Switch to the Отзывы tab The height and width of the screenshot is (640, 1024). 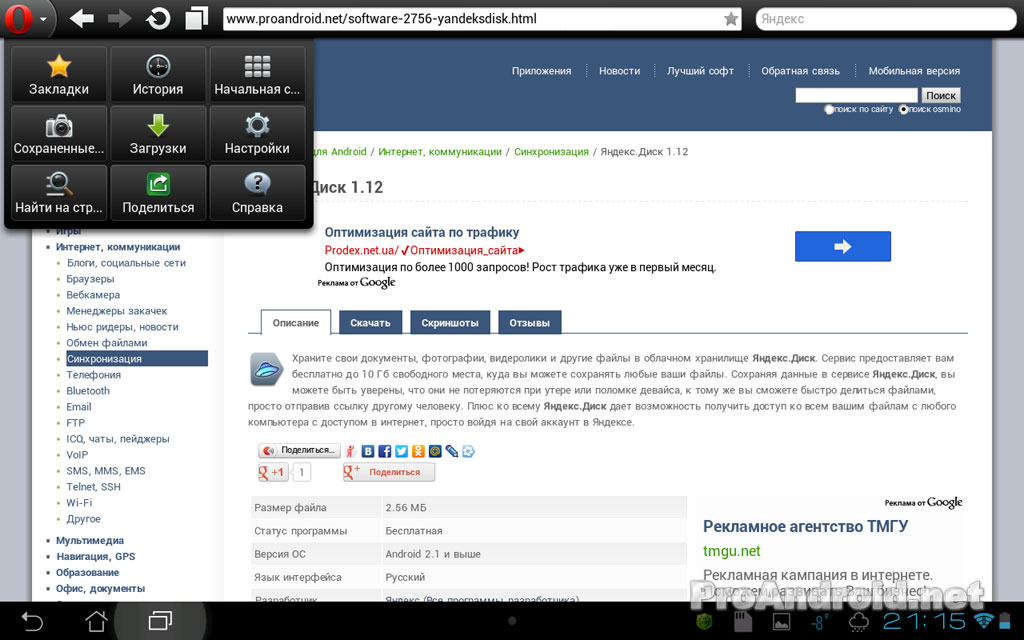click(530, 323)
